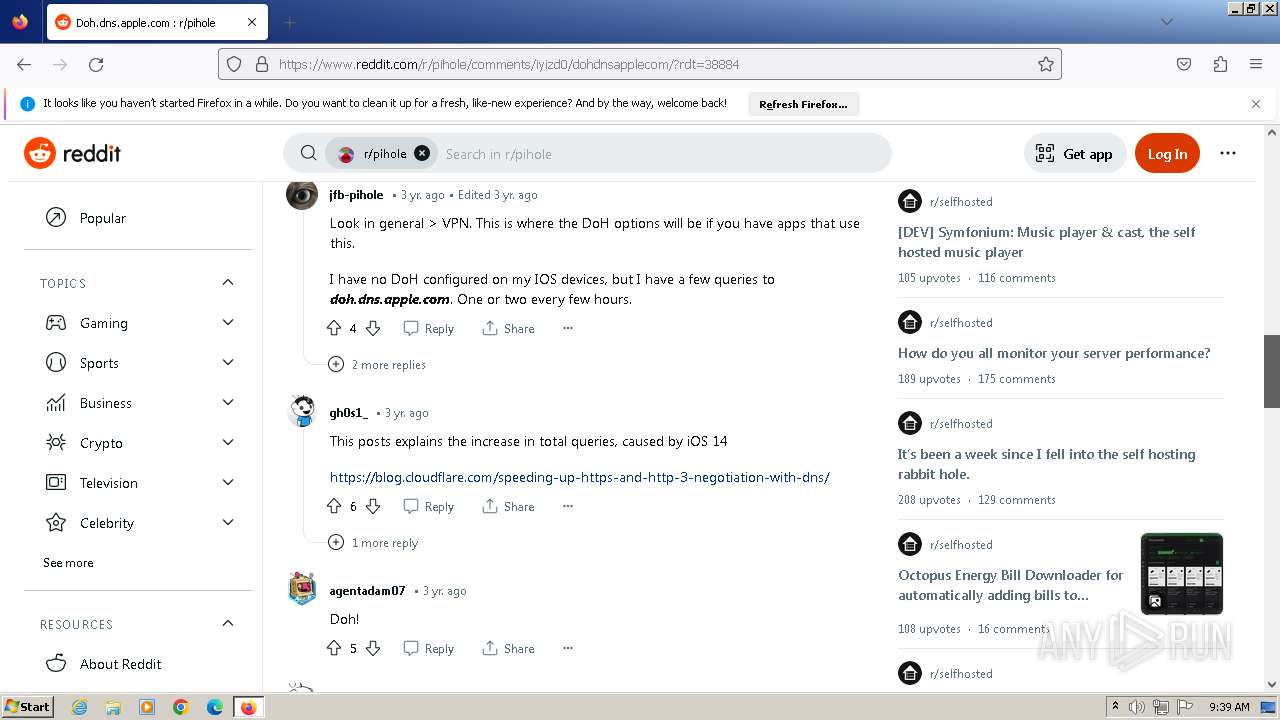The width and height of the screenshot is (1280, 720).
Task: Remove r/pihole search filter
Action: pos(422,153)
